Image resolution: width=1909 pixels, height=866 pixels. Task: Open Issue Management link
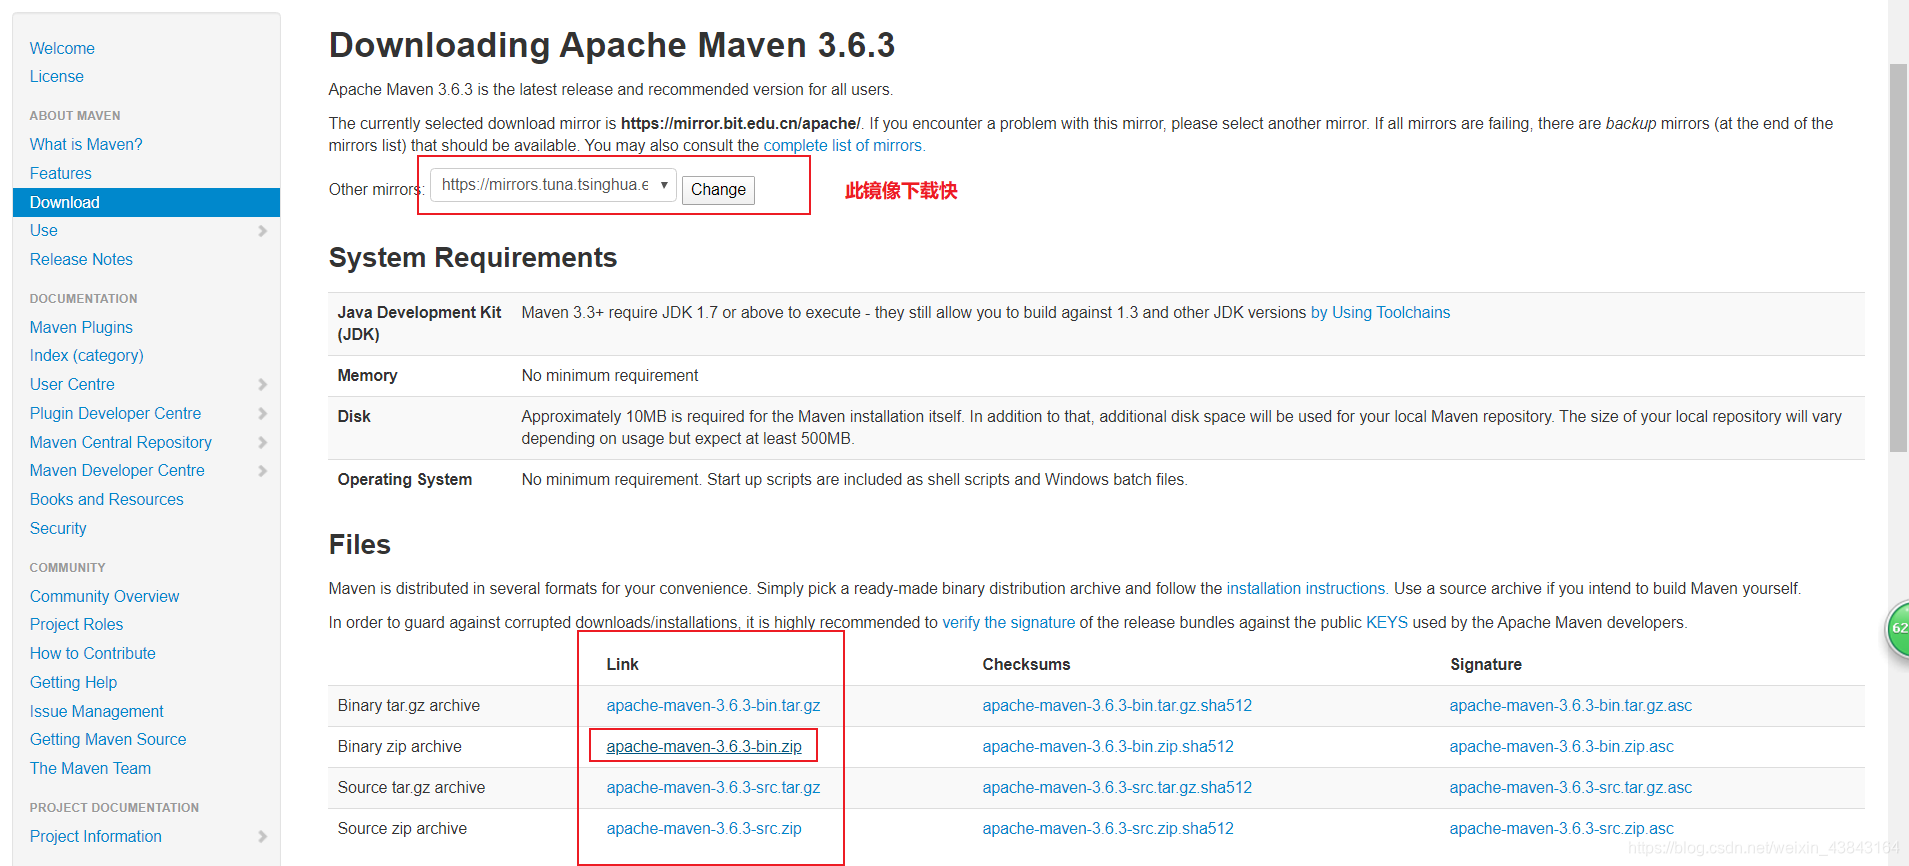97,711
